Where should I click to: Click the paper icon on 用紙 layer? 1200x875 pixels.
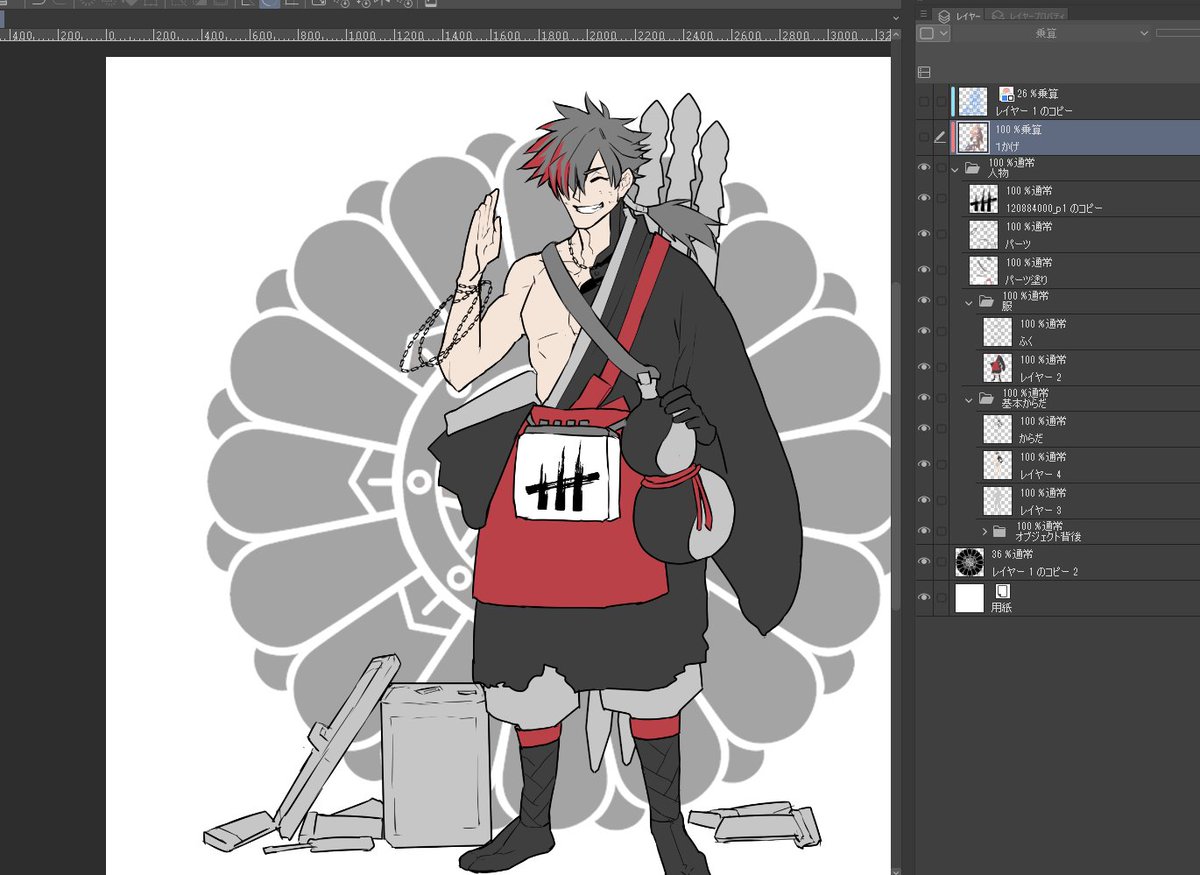click(1003, 591)
